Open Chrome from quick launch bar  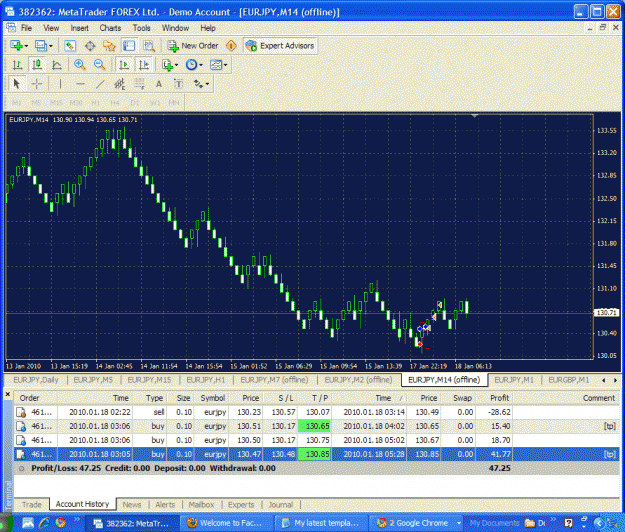tap(61, 522)
